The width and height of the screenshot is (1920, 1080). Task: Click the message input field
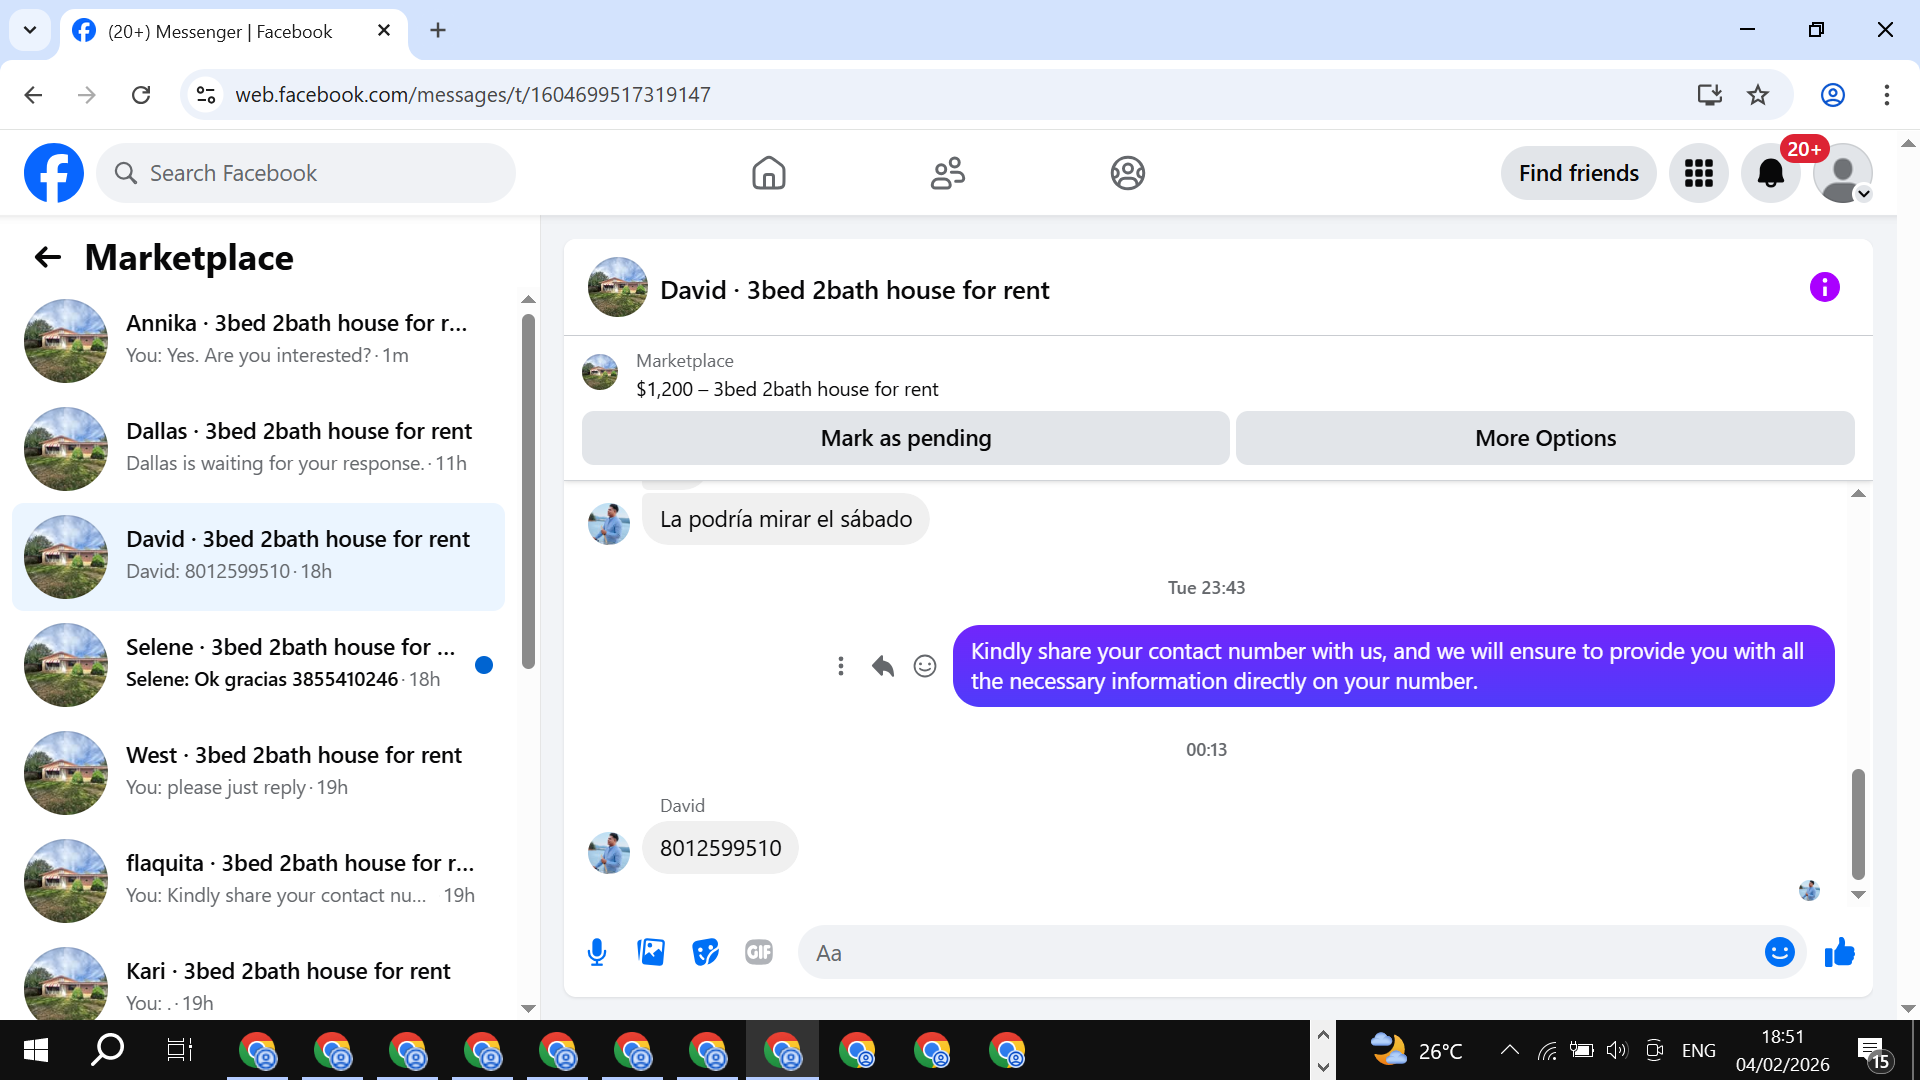tap(1280, 953)
